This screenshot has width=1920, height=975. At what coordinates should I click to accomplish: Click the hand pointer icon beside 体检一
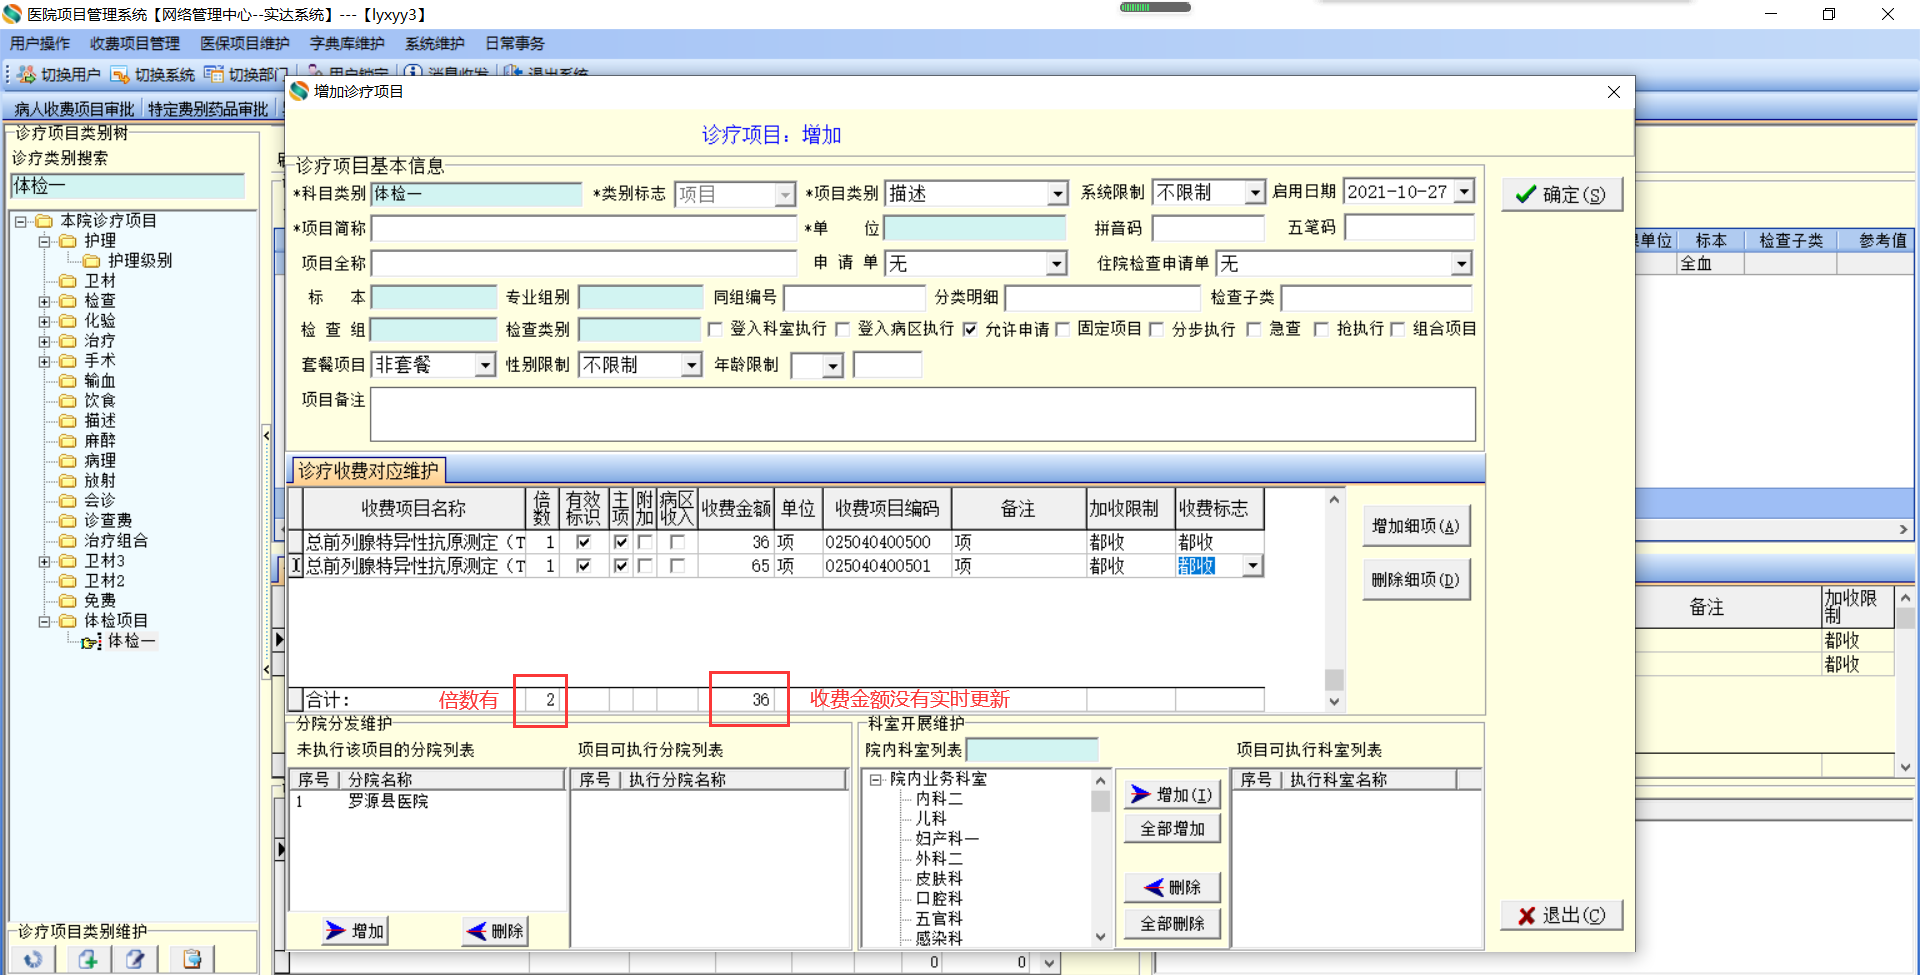(x=92, y=641)
